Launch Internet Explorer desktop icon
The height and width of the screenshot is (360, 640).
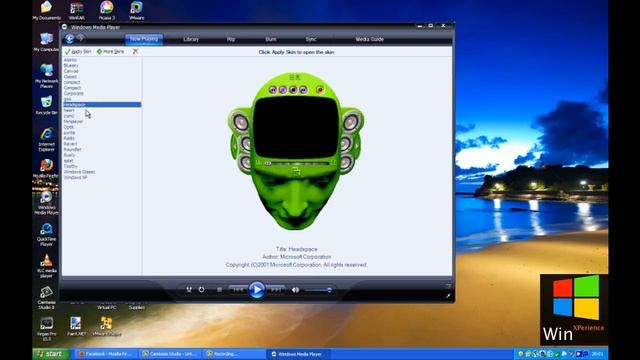[47, 140]
